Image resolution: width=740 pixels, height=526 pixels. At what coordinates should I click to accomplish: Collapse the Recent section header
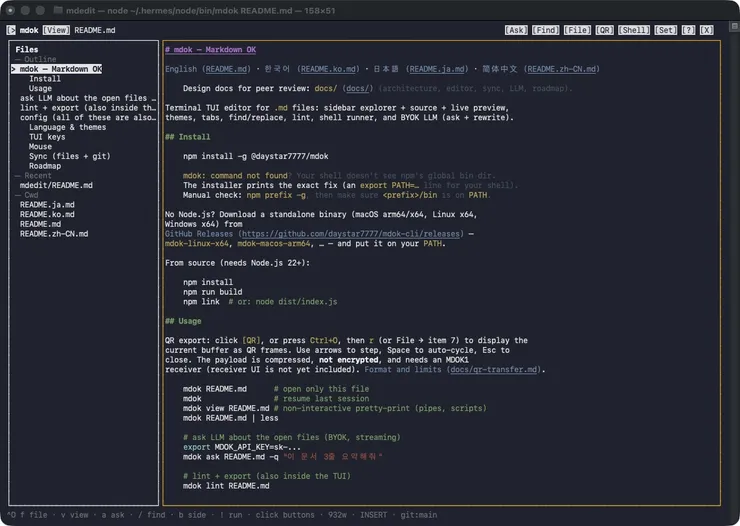pos(34,175)
